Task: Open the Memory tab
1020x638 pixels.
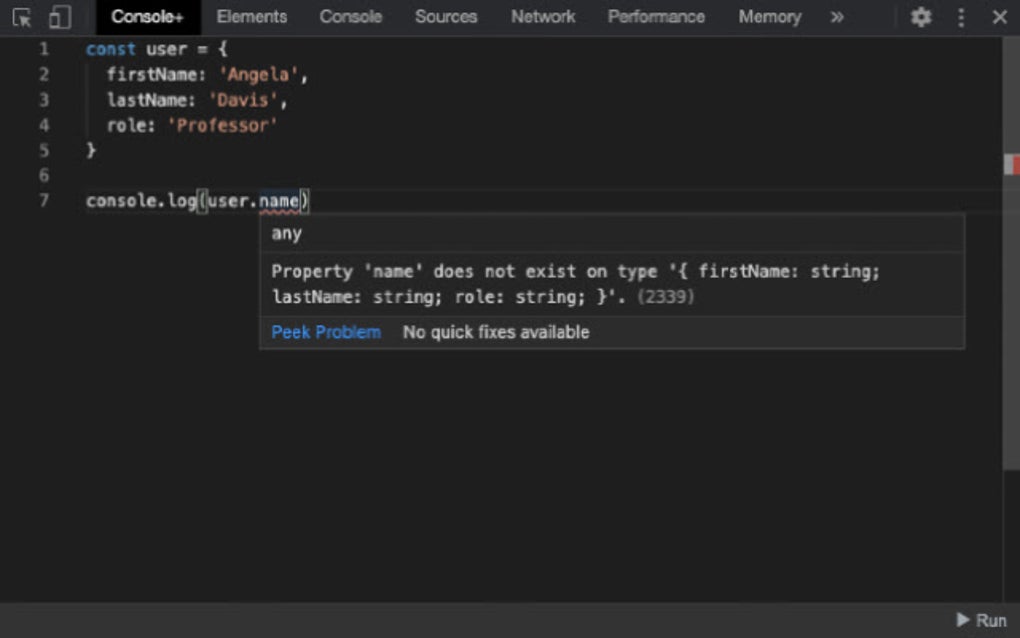Action: 770,17
